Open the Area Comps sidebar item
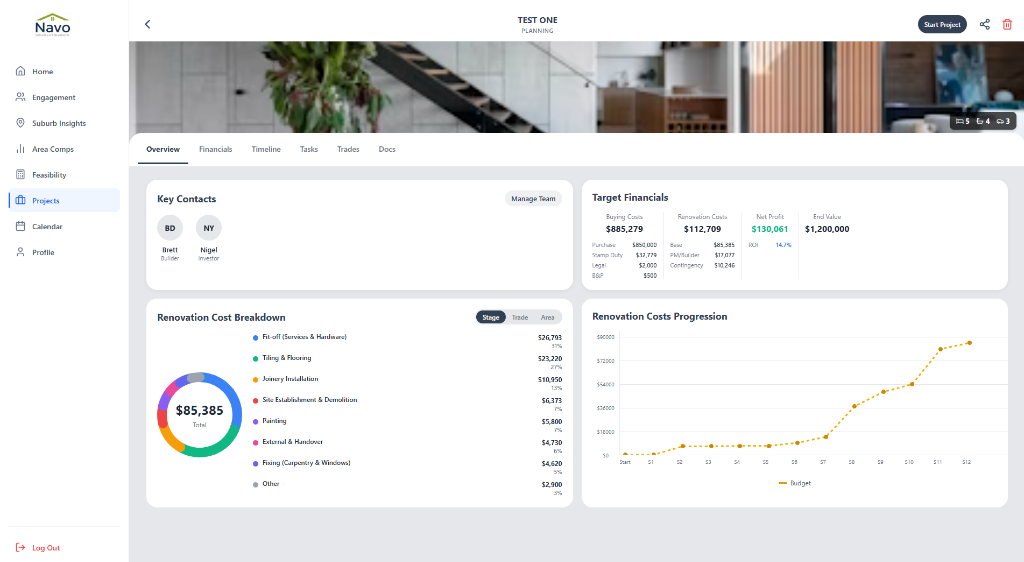This screenshot has width=1024, height=562. (53, 149)
